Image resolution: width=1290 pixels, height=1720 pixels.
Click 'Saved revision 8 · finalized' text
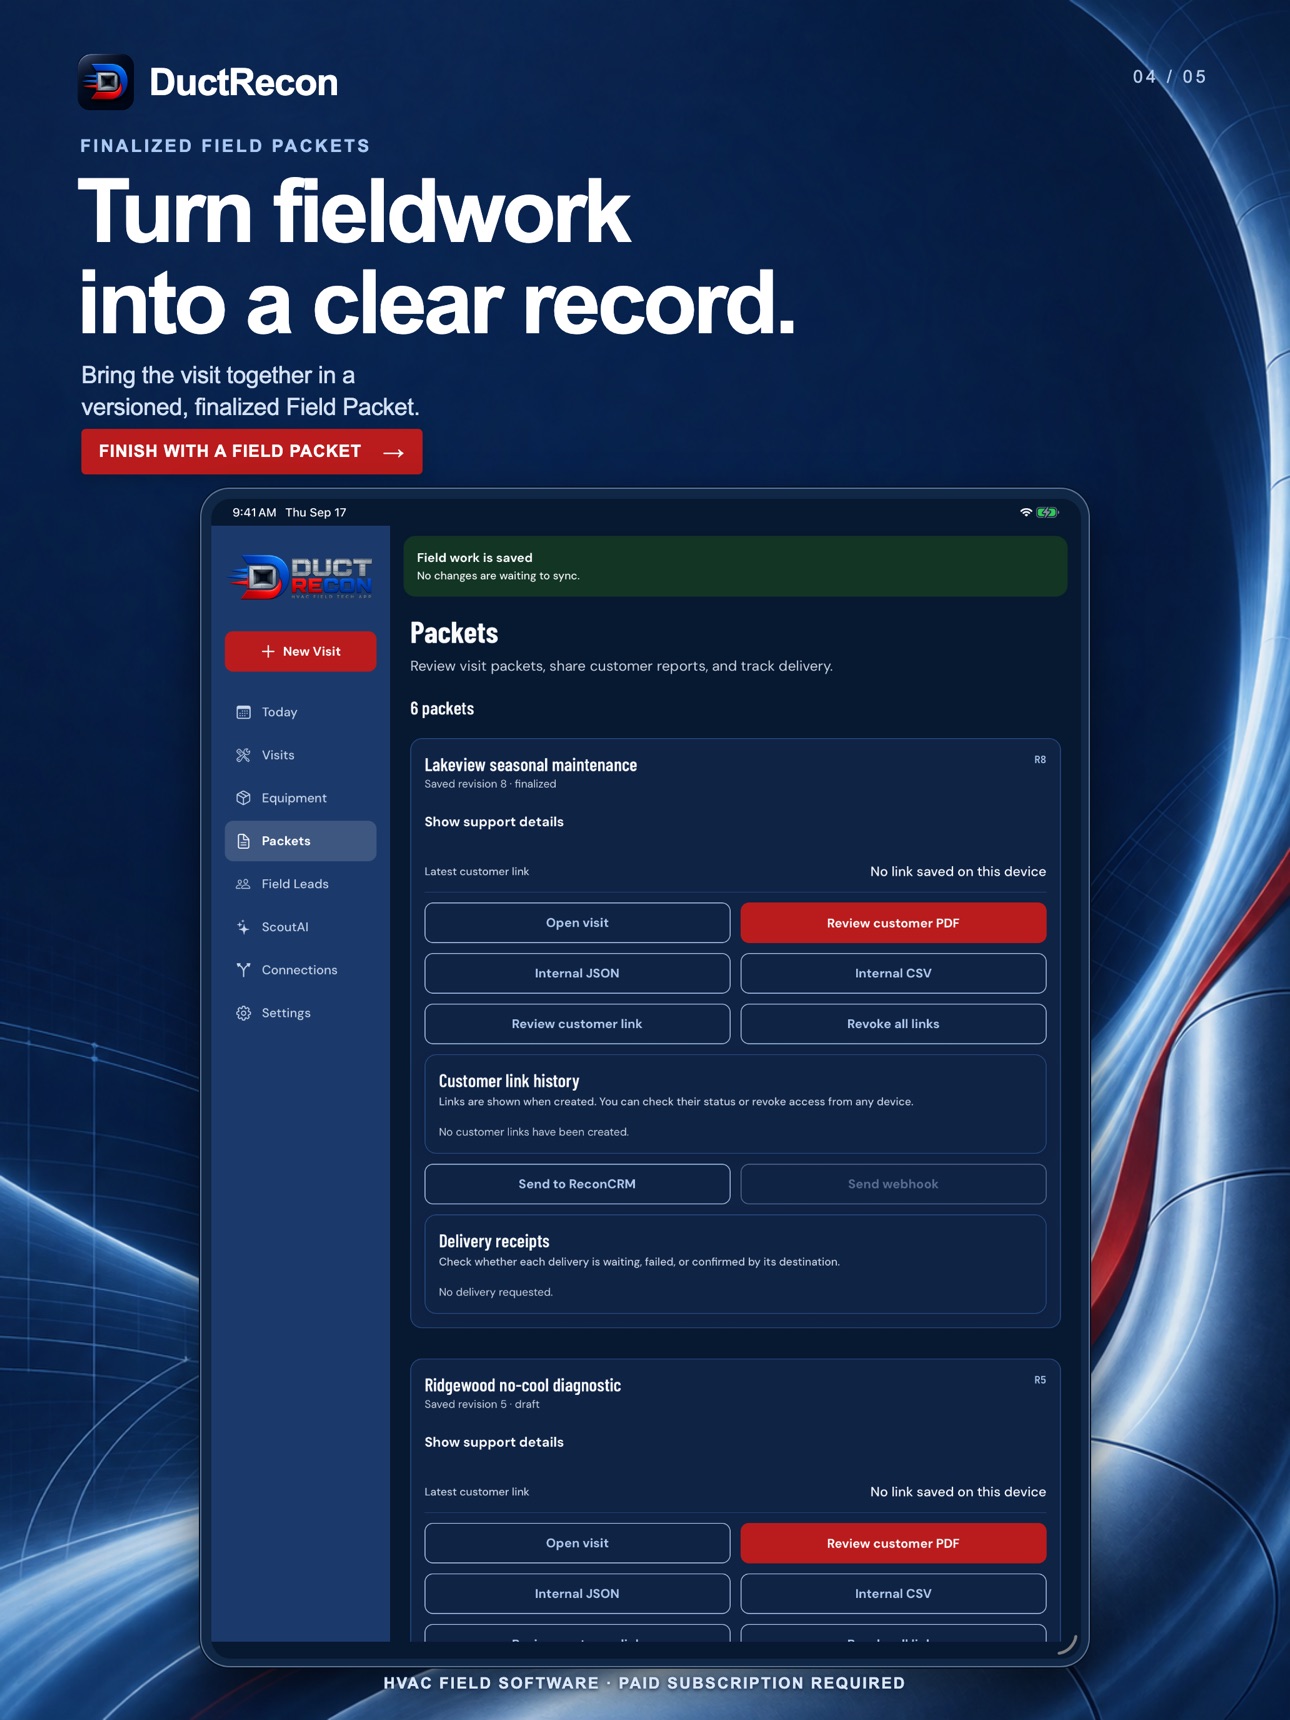tap(490, 784)
